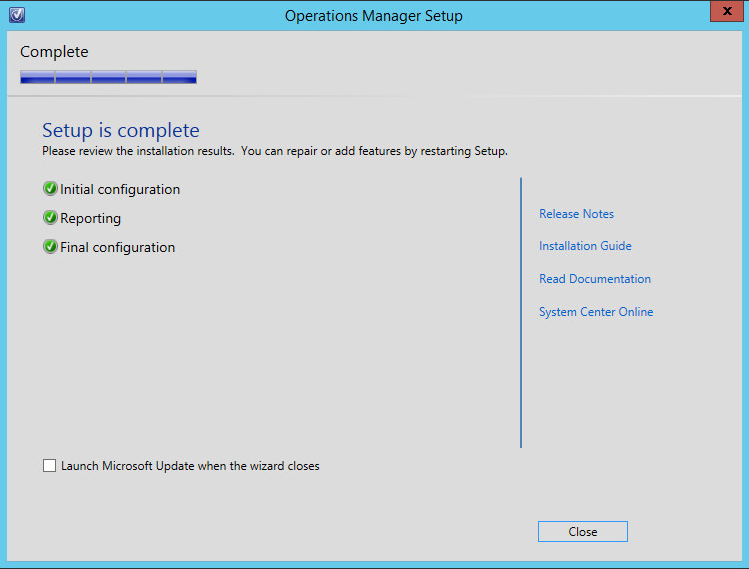The height and width of the screenshot is (569, 749).
Task: Click the Close button
Action: (x=583, y=531)
